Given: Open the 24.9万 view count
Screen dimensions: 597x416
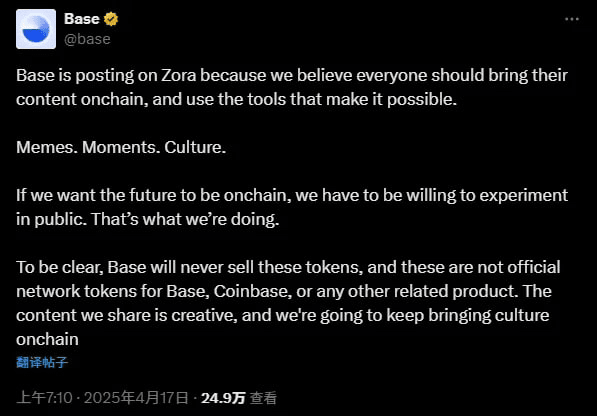Looking at the screenshot, I should pos(223,398).
